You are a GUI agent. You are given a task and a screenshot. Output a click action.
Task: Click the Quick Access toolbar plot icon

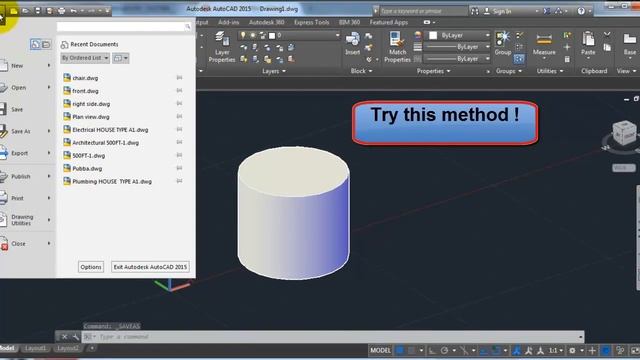[61, 11]
